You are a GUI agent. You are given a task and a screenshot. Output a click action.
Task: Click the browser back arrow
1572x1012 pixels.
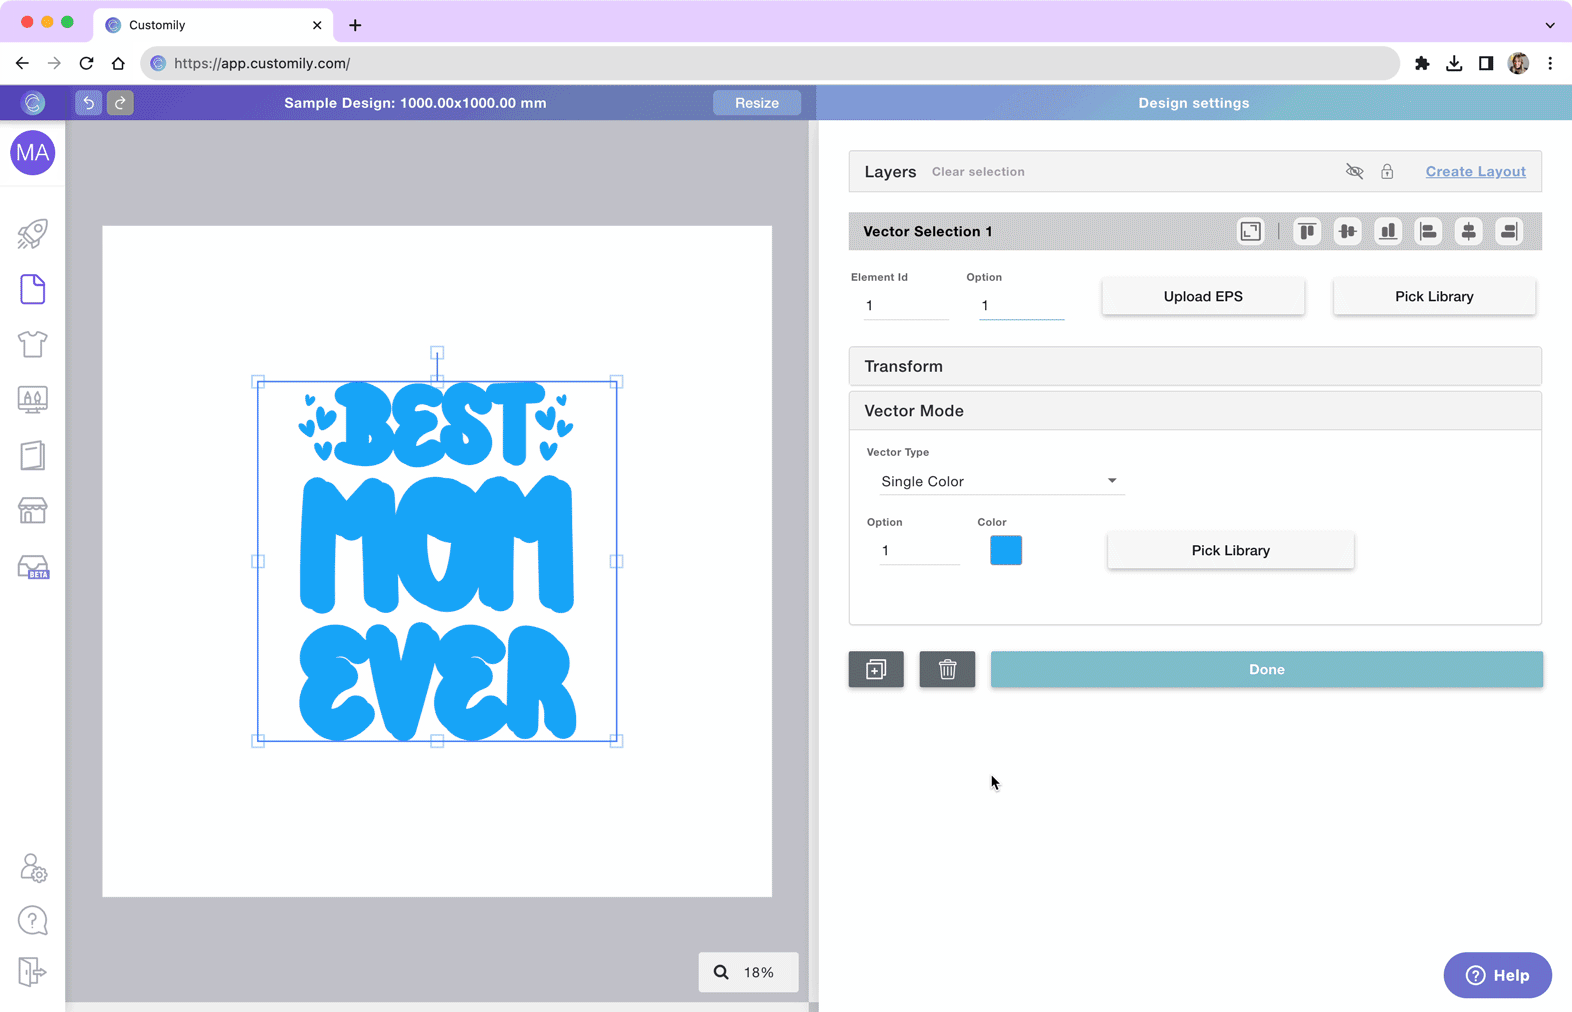pyautogui.click(x=22, y=63)
